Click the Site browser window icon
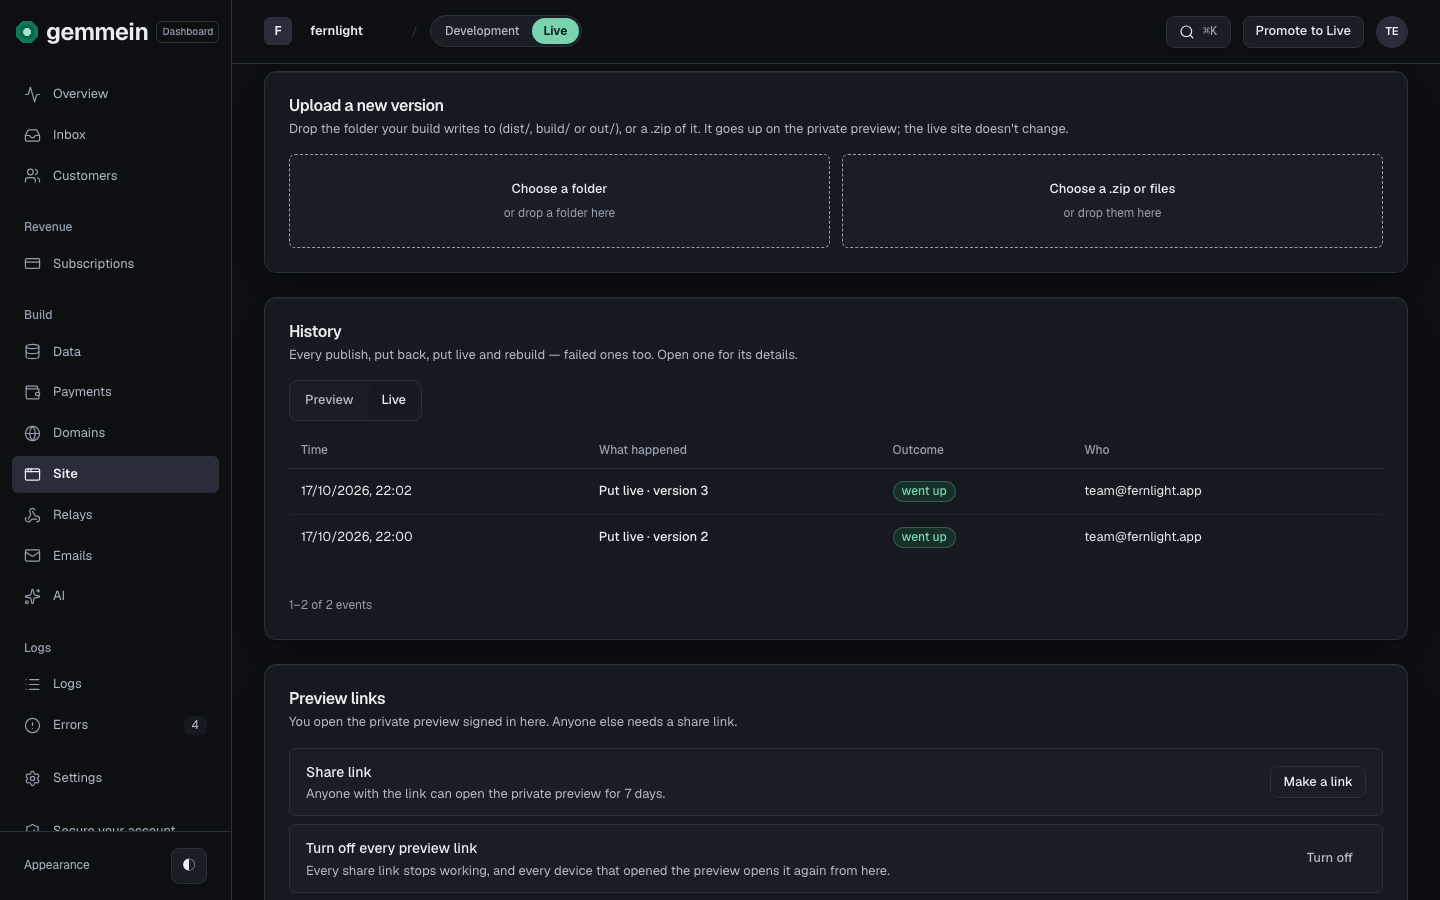Viewport: 1440px width, 900px height. pyautogui.click(x=33, y=474)
